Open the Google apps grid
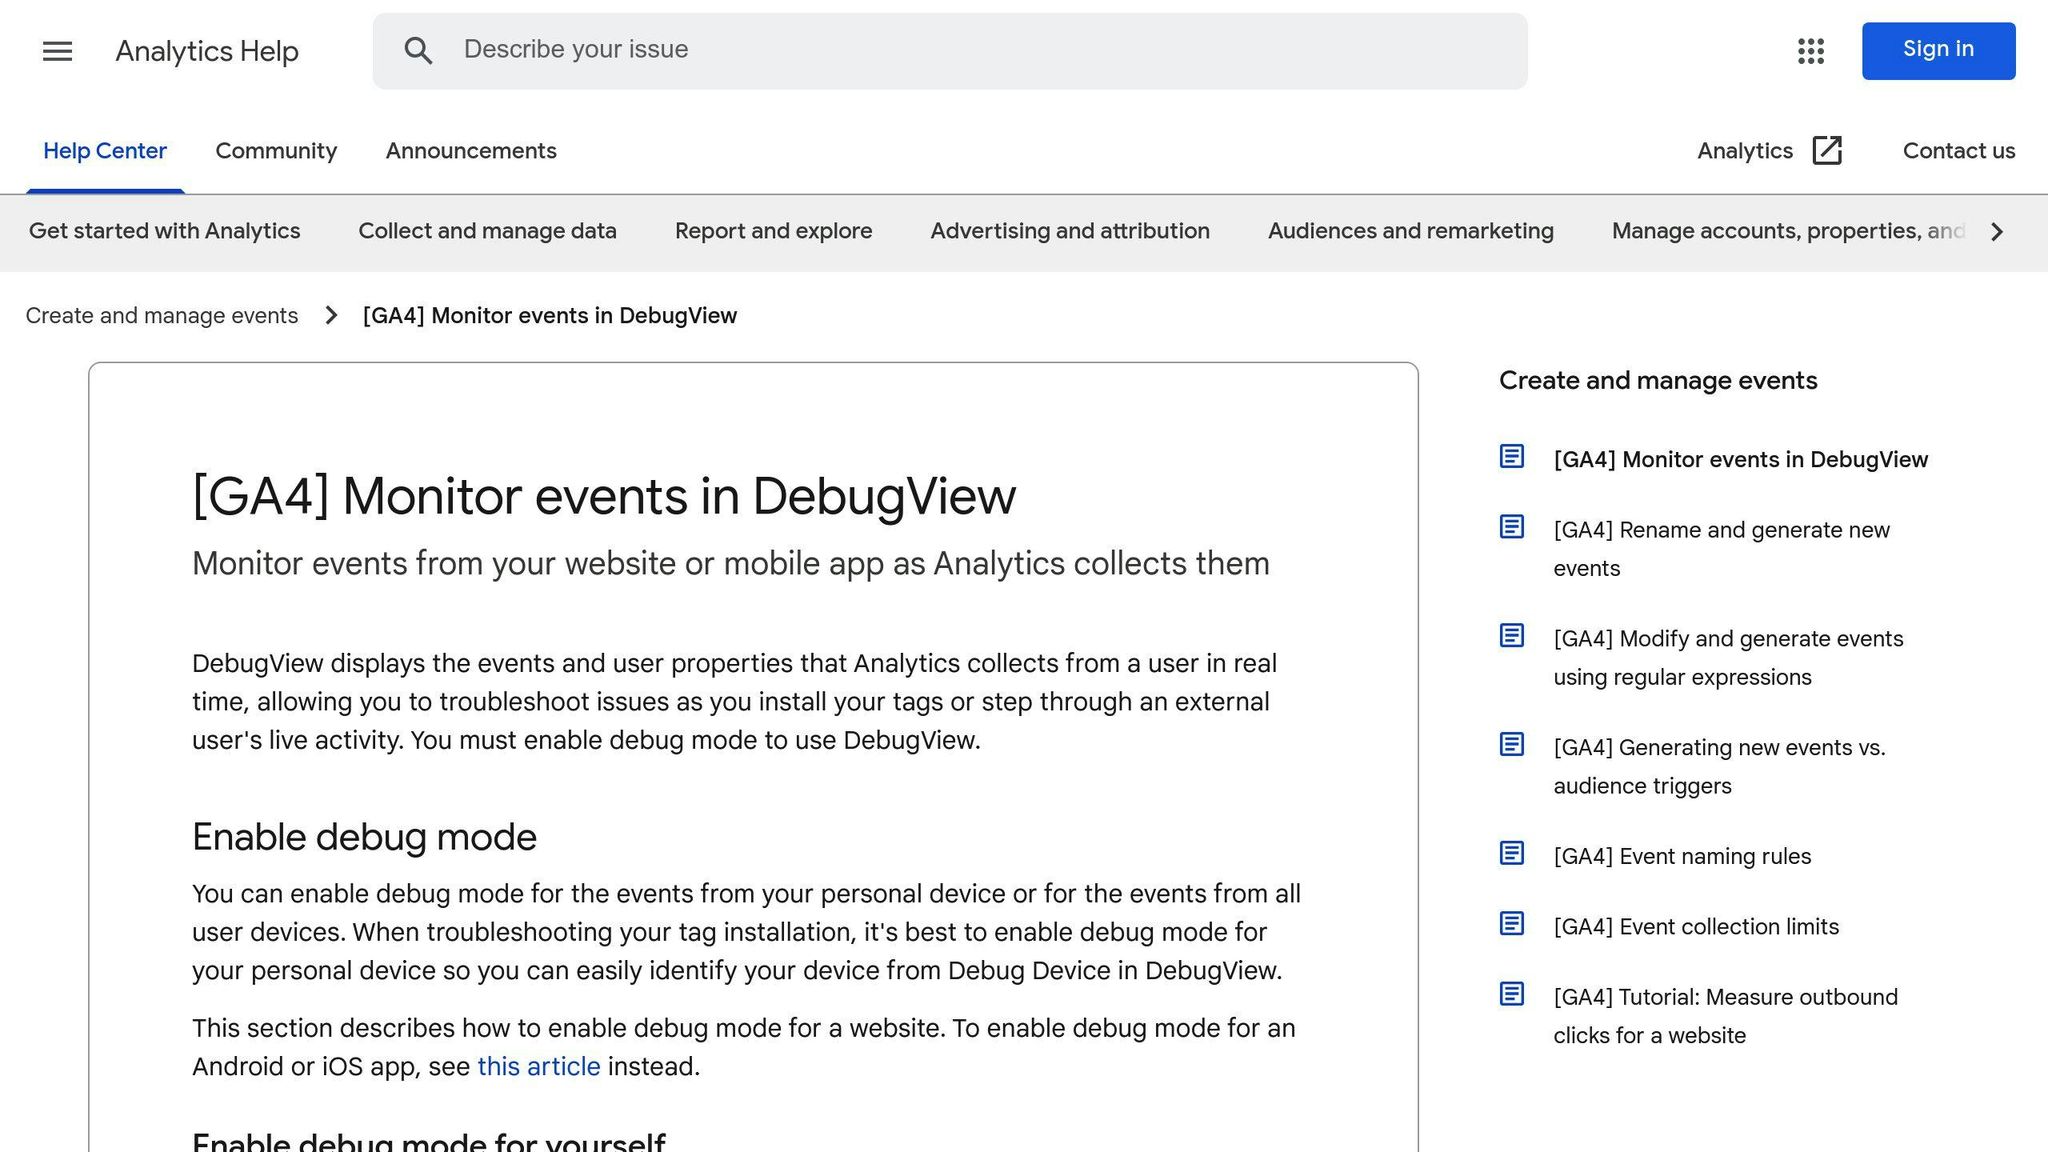 [1810, 51]
